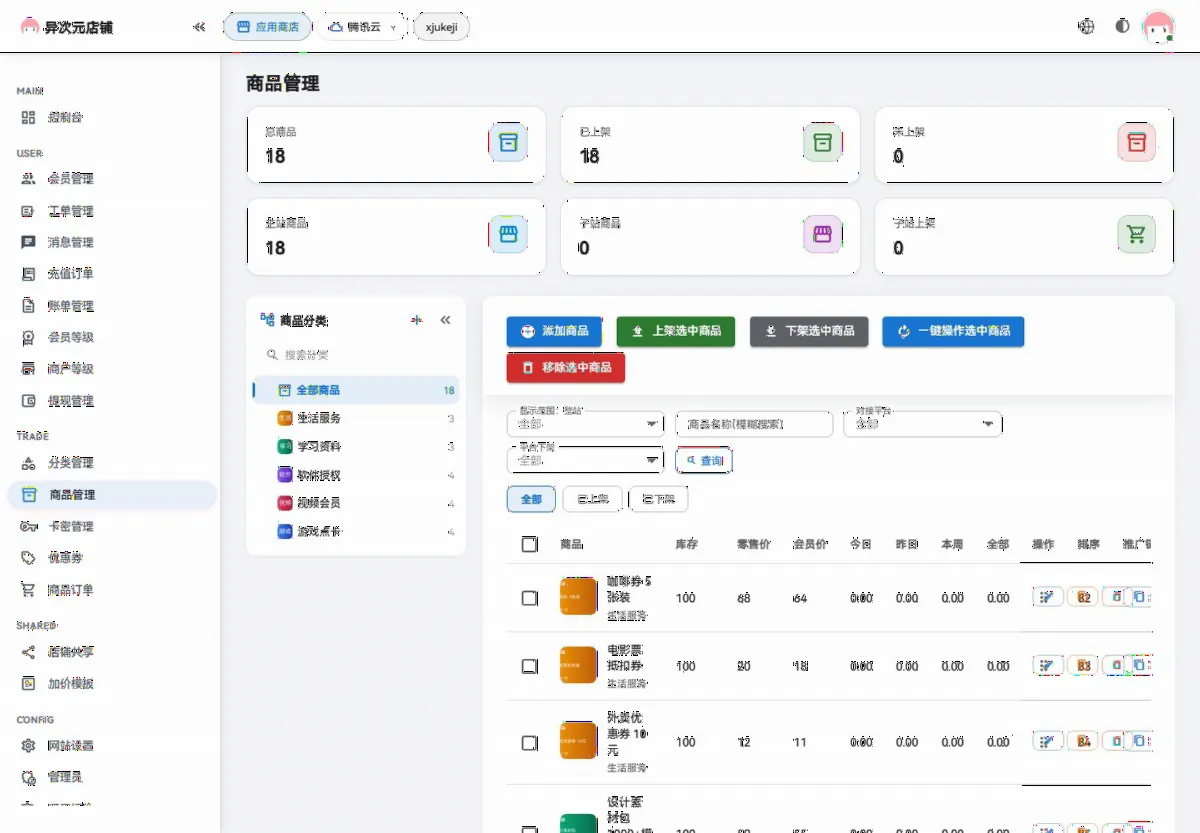Open the 应用商店 tab in the header
This screenshot has width=1200, height=833.
pyautogui.click(x=268, y=27)
